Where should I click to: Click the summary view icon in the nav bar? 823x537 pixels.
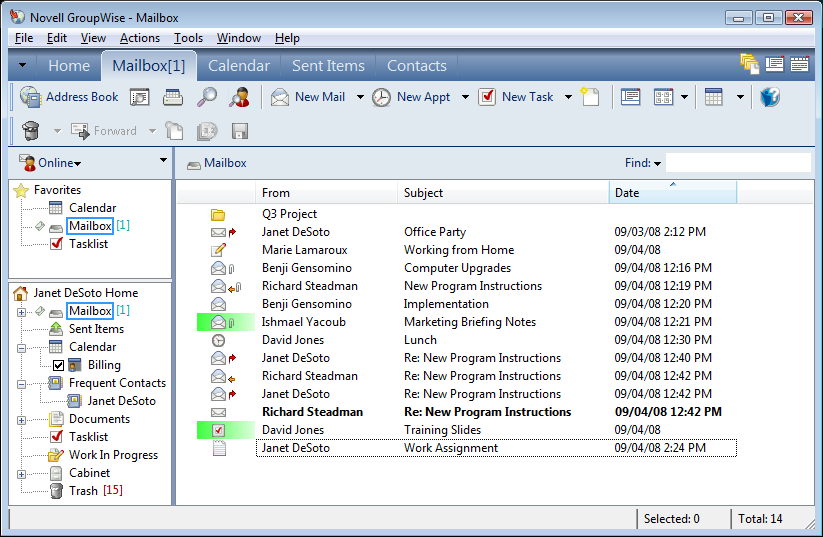[x=774, y=64]
